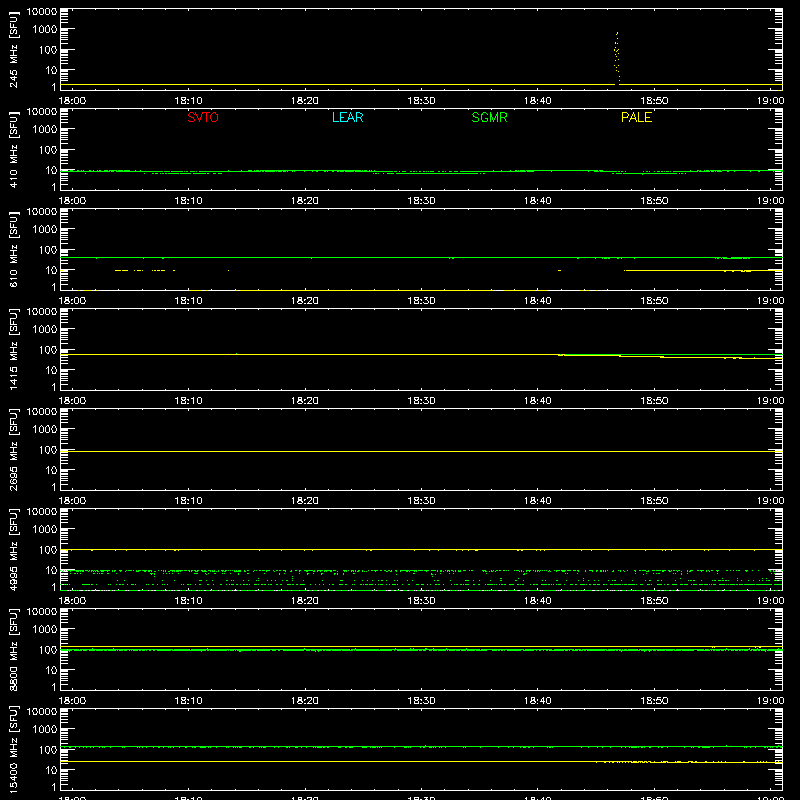Click the 8800 MHz [SFU] axis label

[14, 650]
